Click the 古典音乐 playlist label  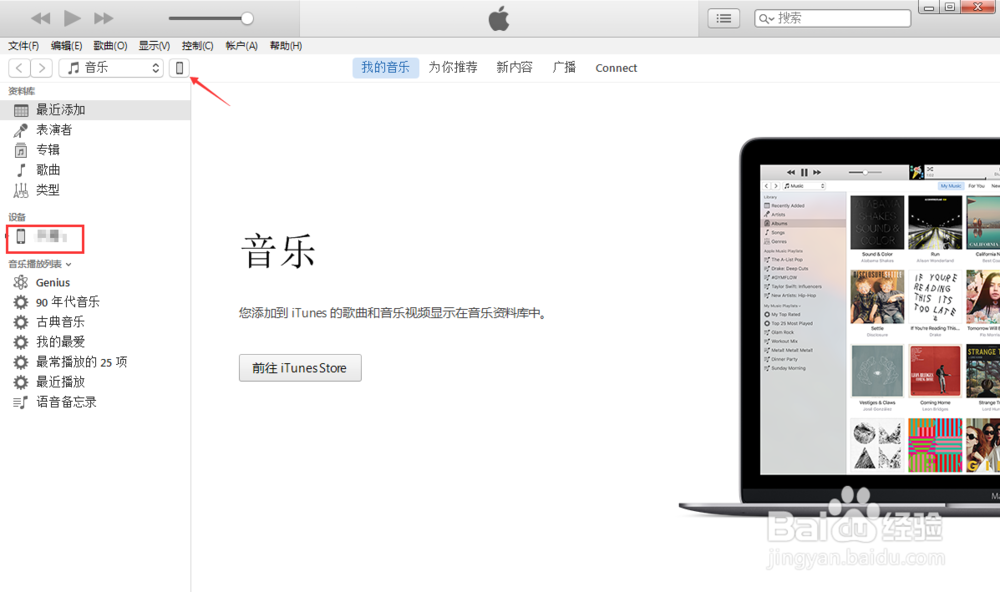point(60,322)
